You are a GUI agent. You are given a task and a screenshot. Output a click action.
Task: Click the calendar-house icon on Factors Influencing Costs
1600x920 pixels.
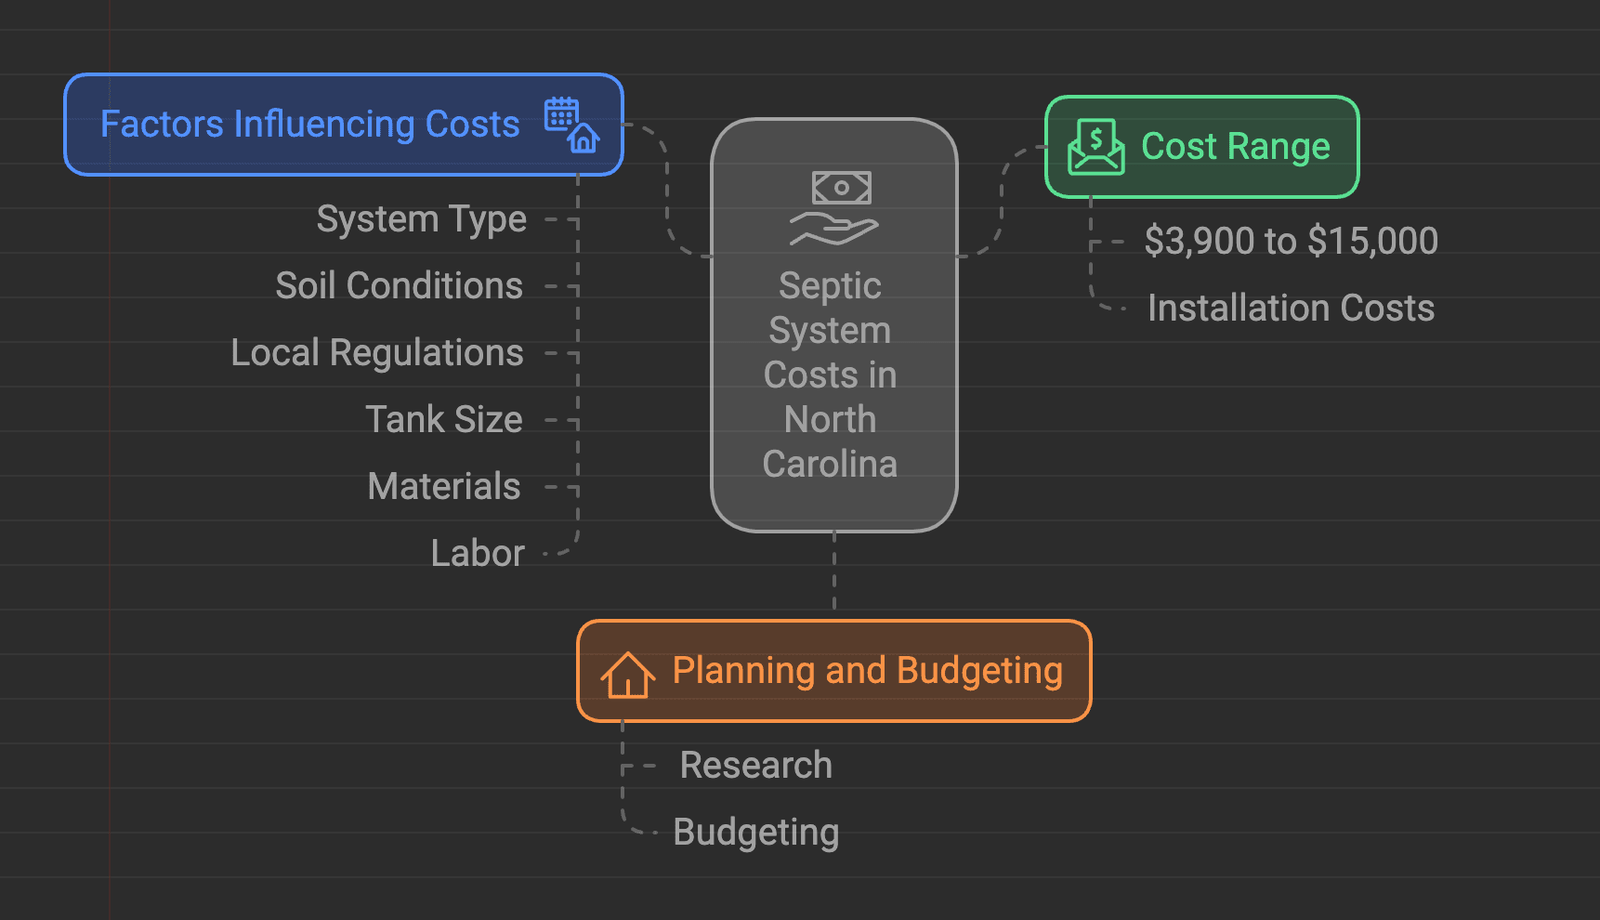click(x=568, y=123)
